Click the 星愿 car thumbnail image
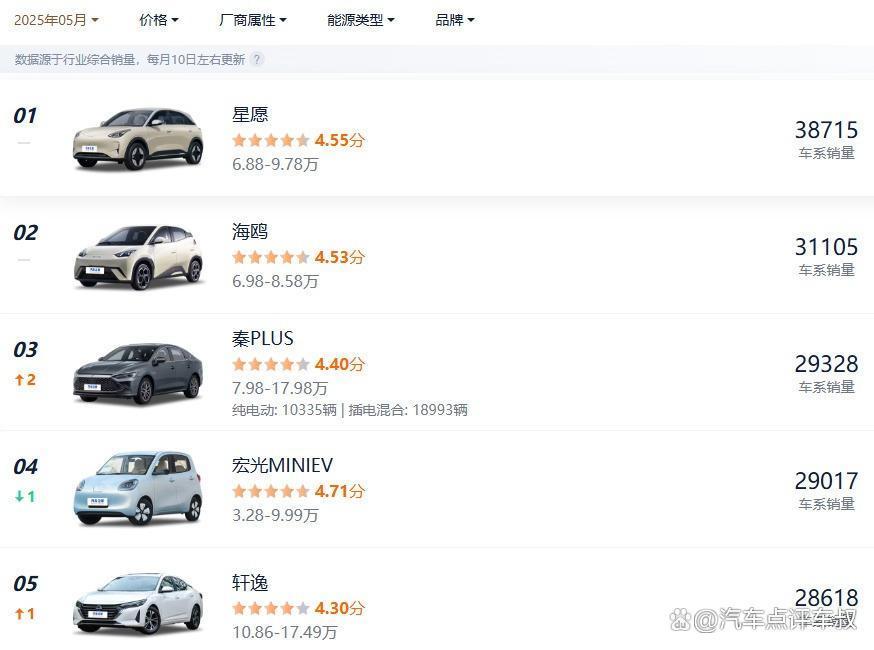This screenshot has height=650, width=874. click(138, 138)
